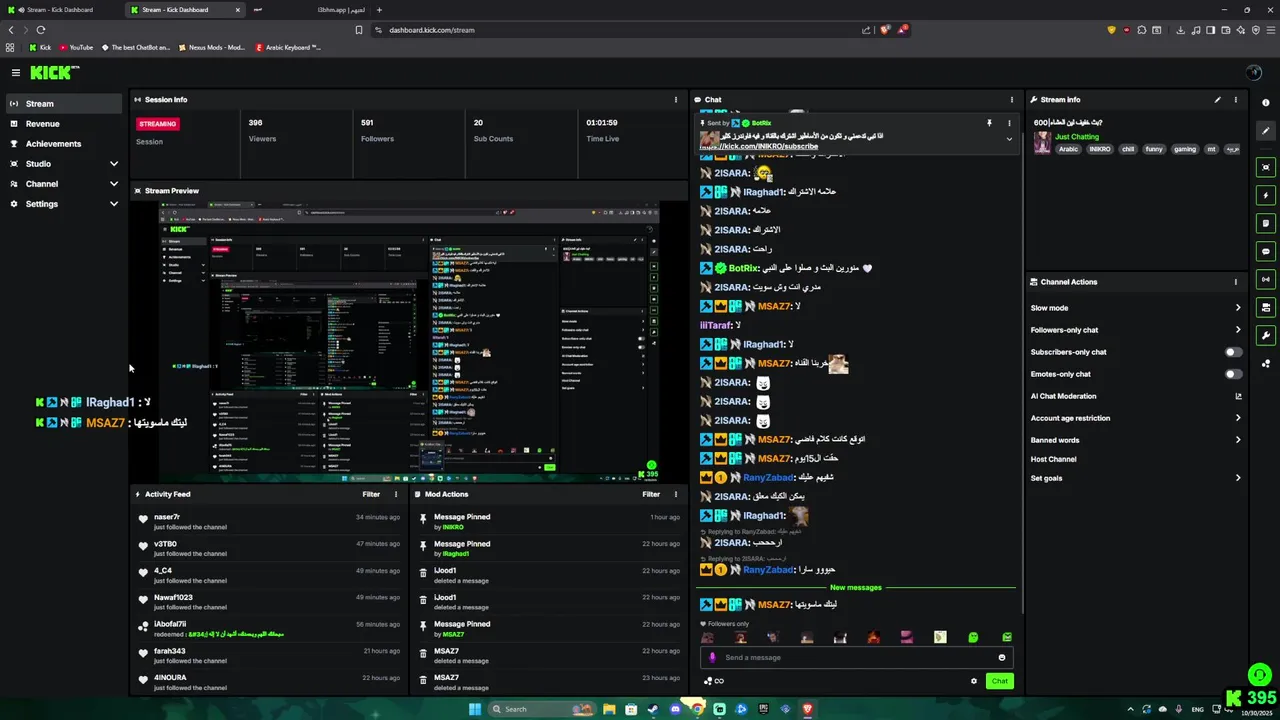Switch to the i3bhm.app browser tab

coord(310,10)
